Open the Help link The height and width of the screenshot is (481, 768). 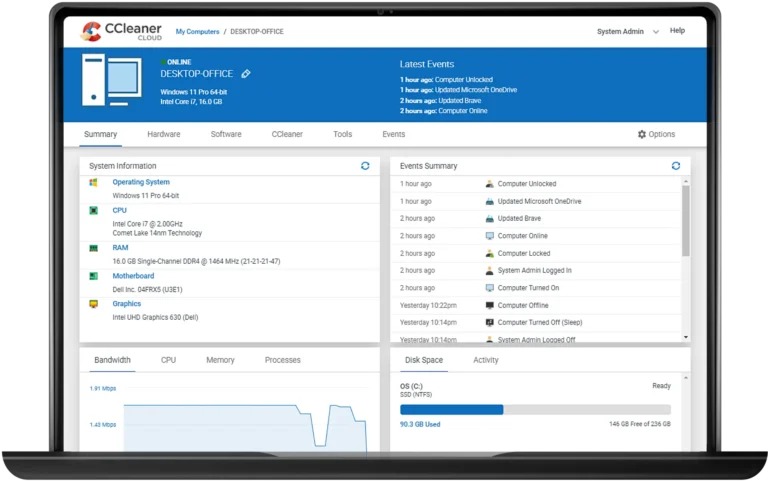[677, 30]
